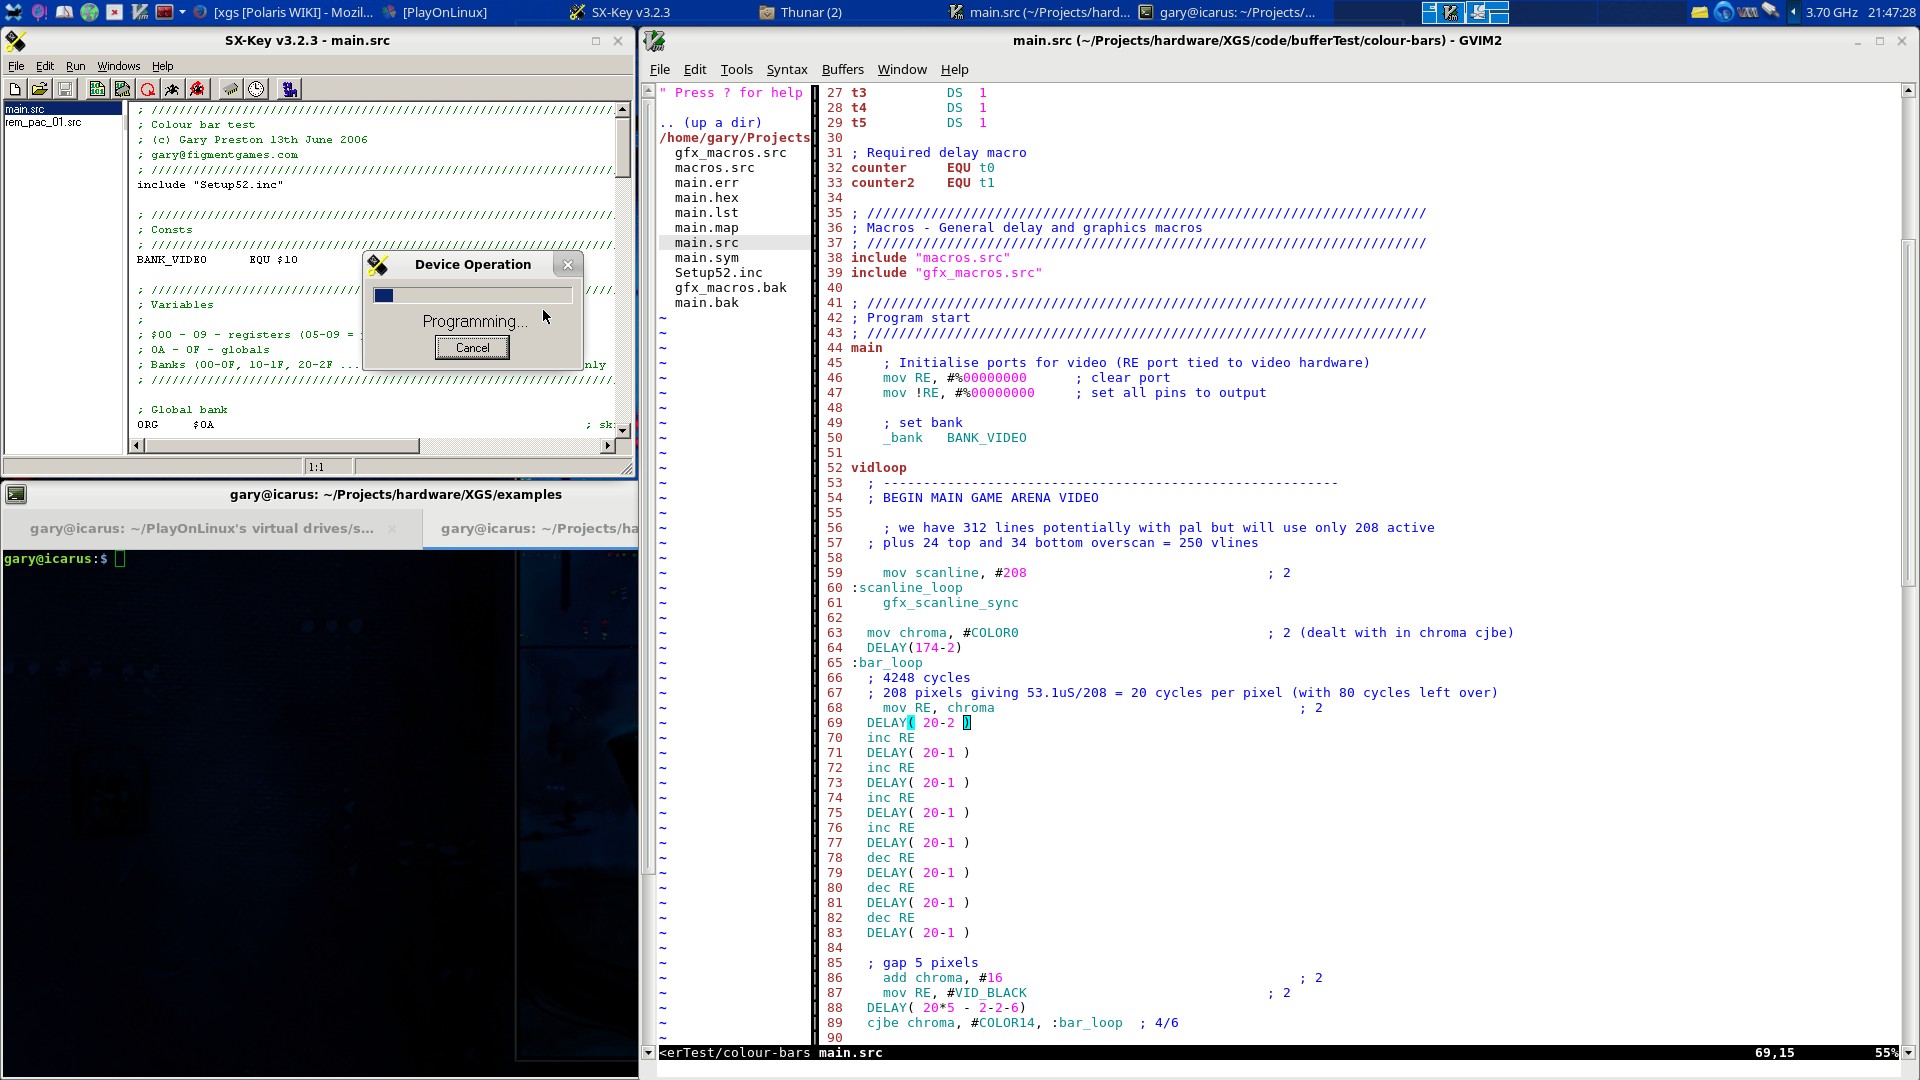Click the network plug icon in system tray
The image size is (1920, 1080).
[1771, 11]
